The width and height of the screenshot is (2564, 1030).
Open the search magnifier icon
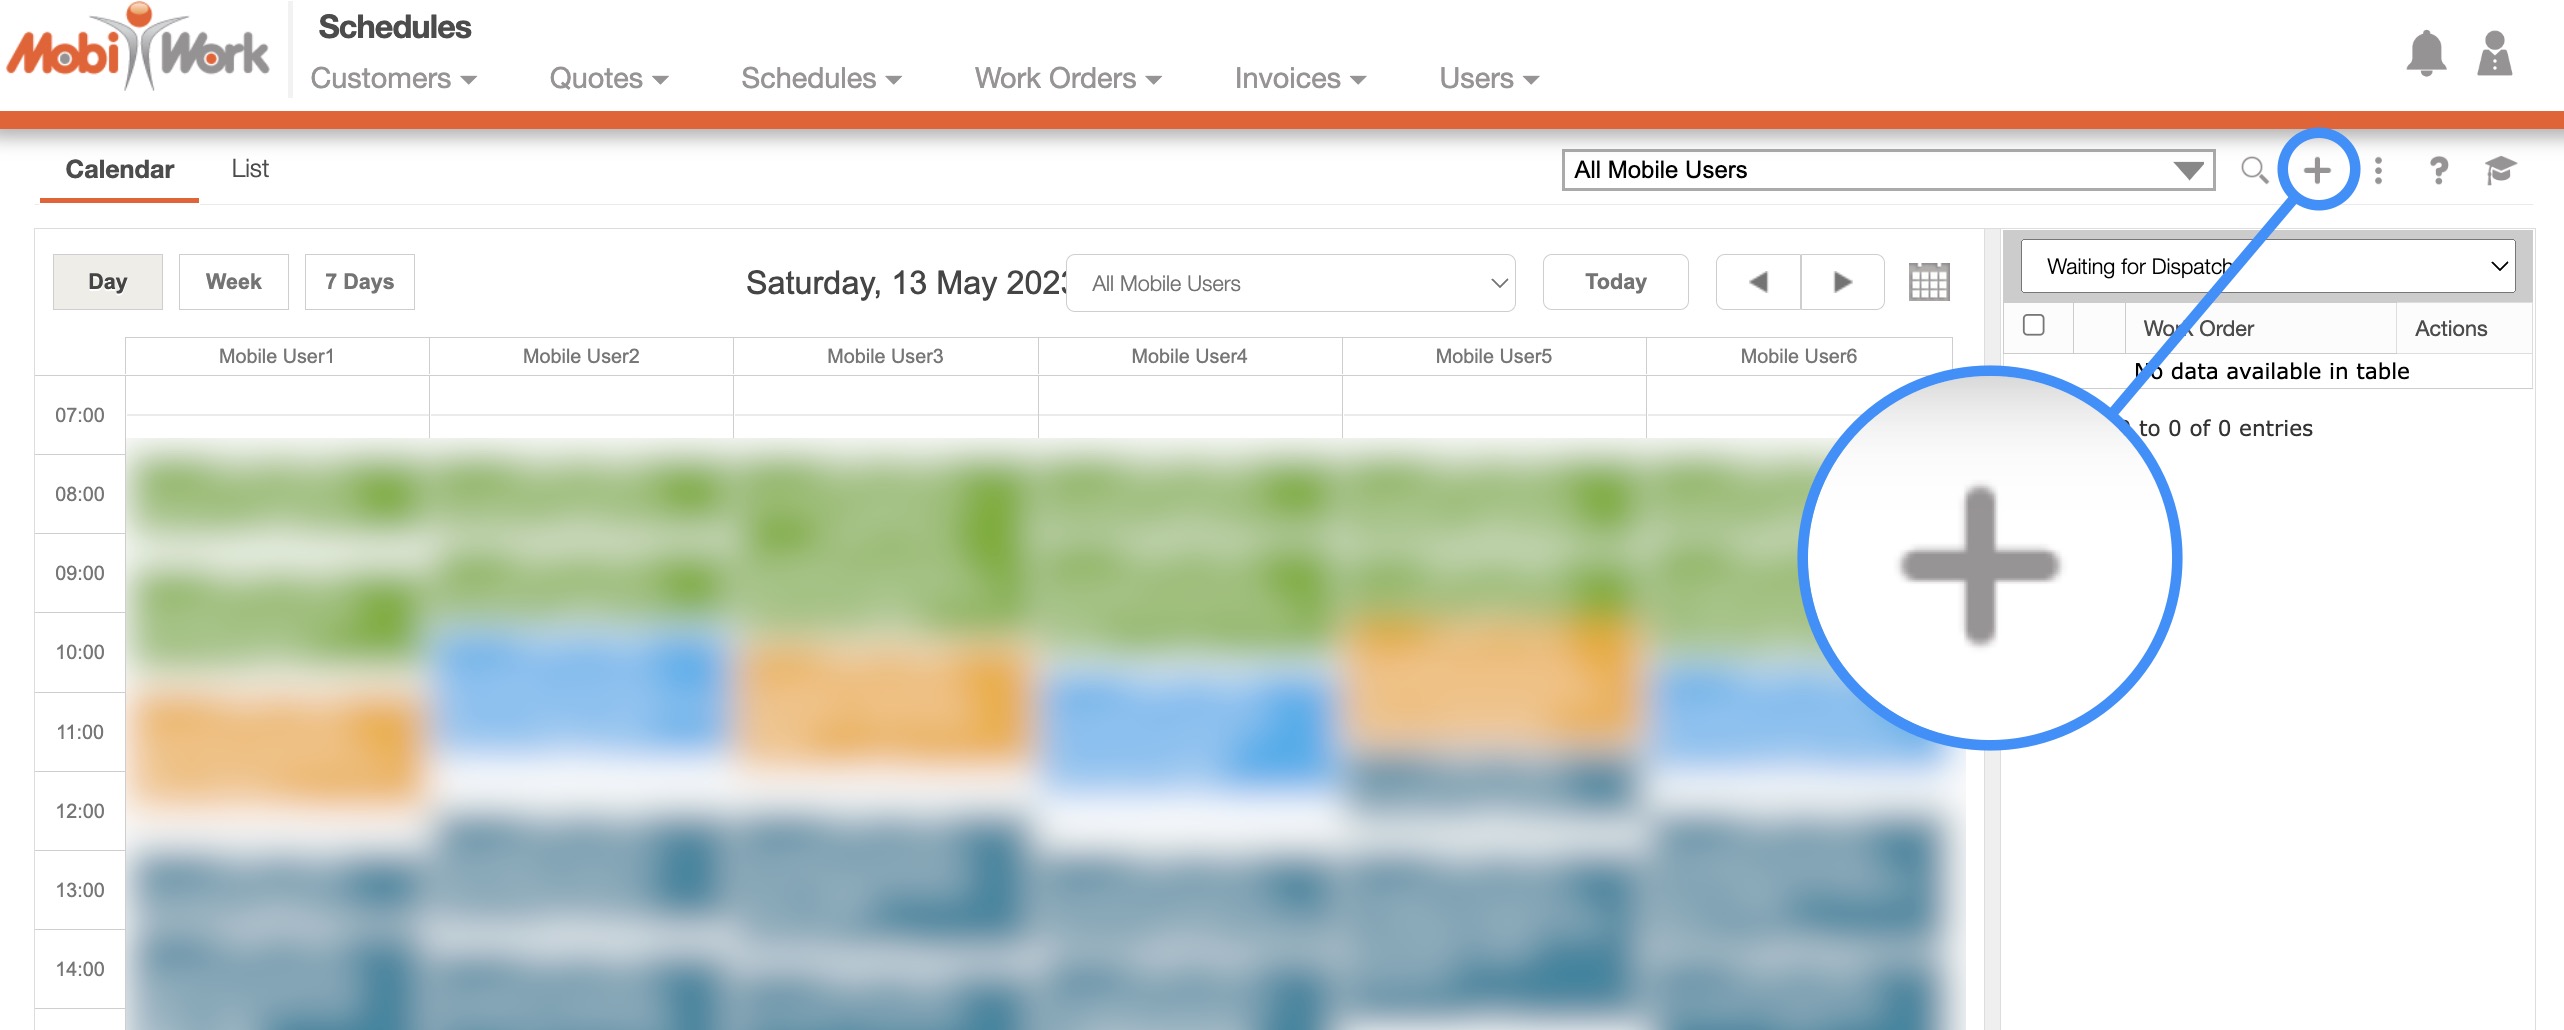coord(2253,170)
